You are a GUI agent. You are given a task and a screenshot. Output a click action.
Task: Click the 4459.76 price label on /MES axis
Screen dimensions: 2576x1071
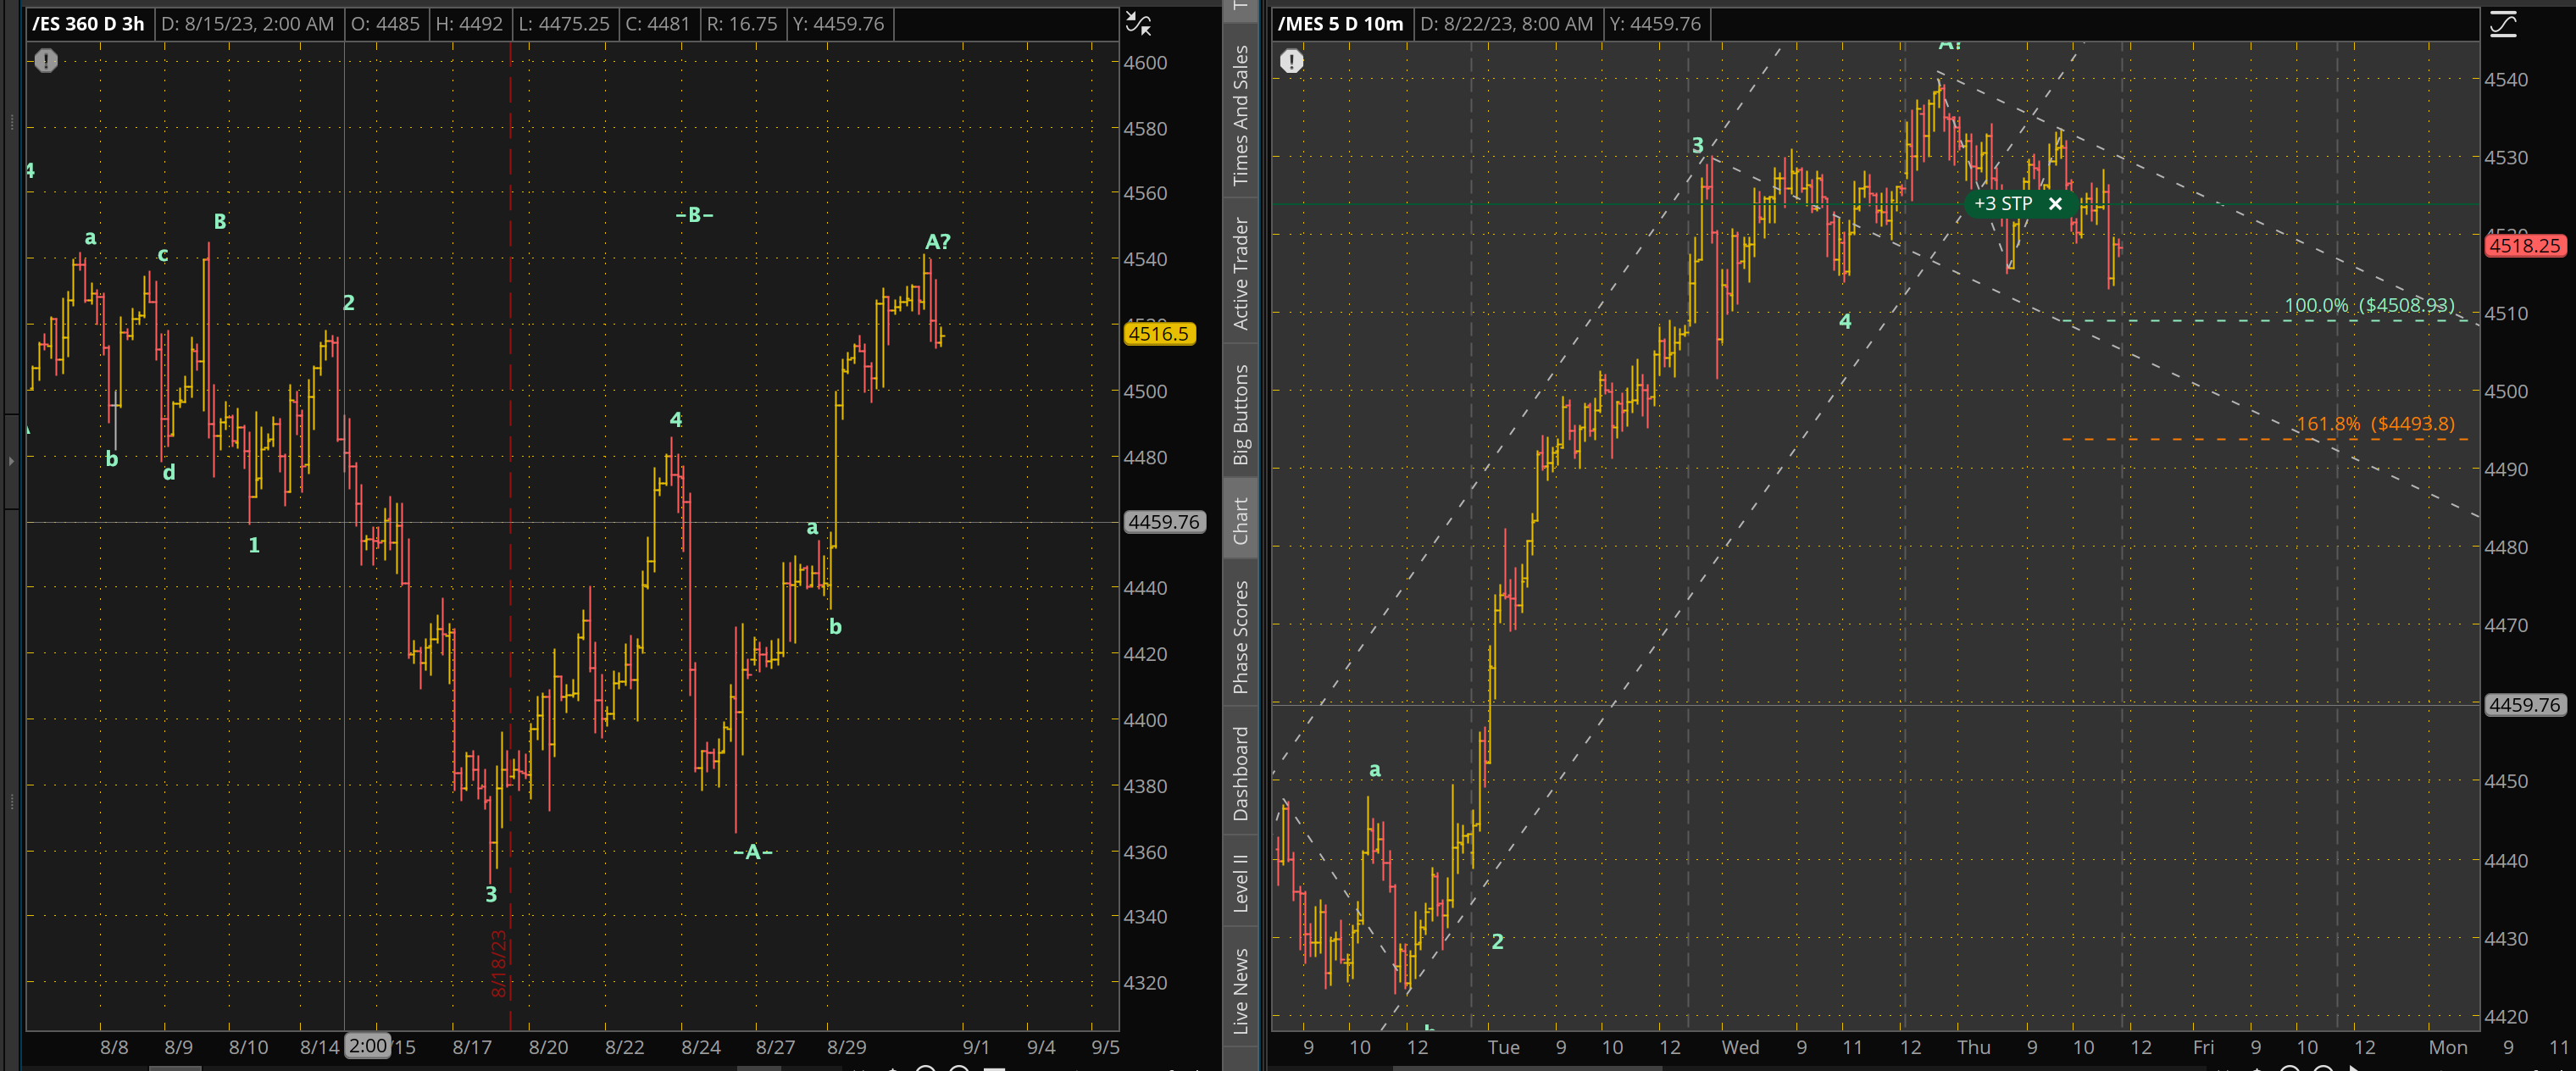2525,705
